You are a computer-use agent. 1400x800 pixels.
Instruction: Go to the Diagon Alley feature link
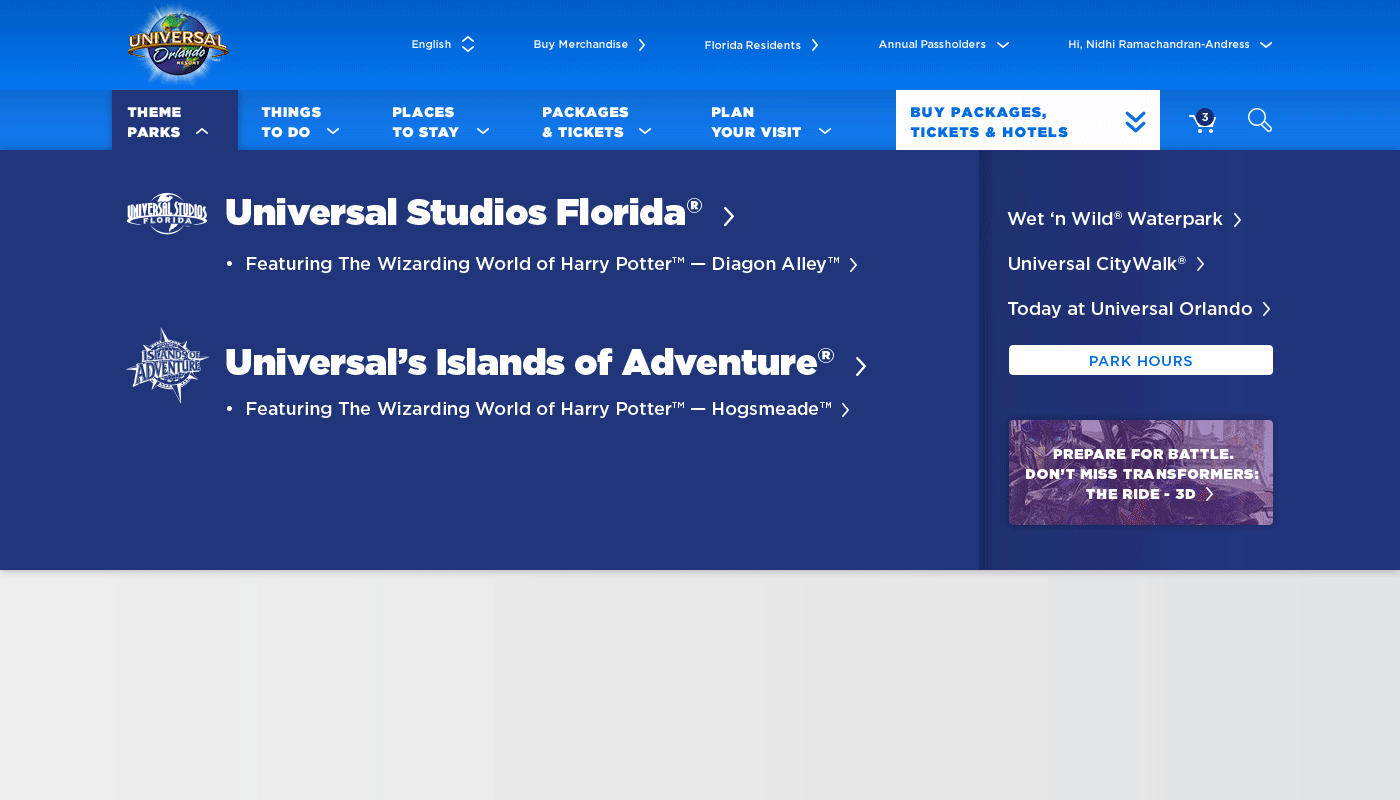tap(550, 264)
